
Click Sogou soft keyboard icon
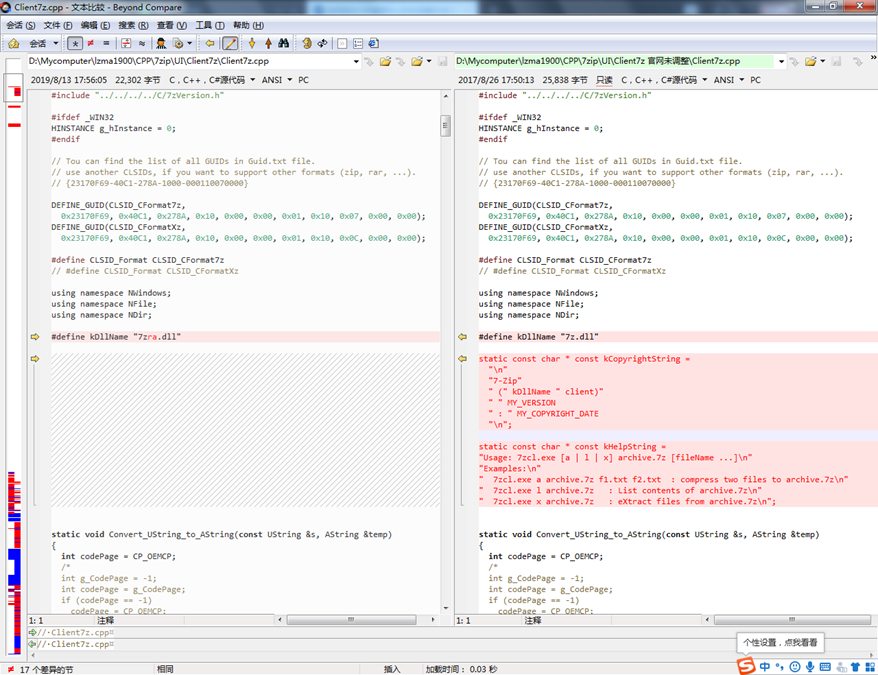click(825, 667)
